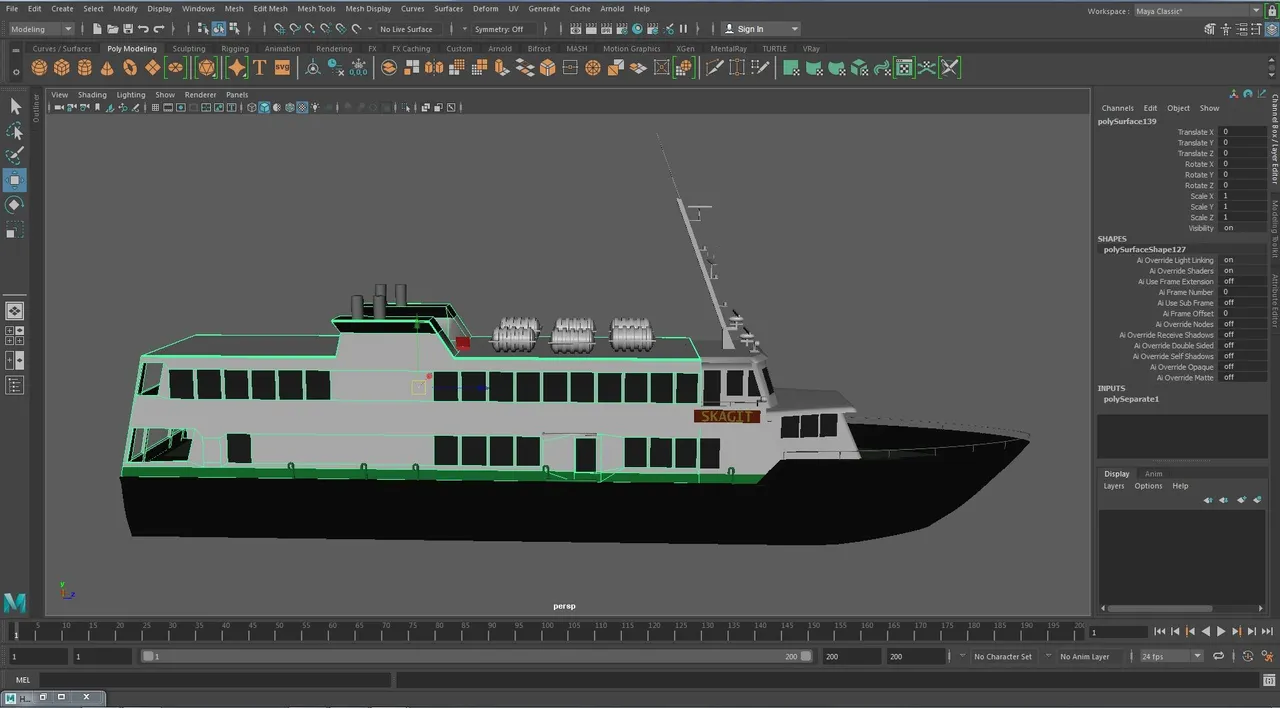The width and height of the screenshot is (1280, 708).
Task: Create polygon Type text with T icon
Action: (x=259, y=68)
